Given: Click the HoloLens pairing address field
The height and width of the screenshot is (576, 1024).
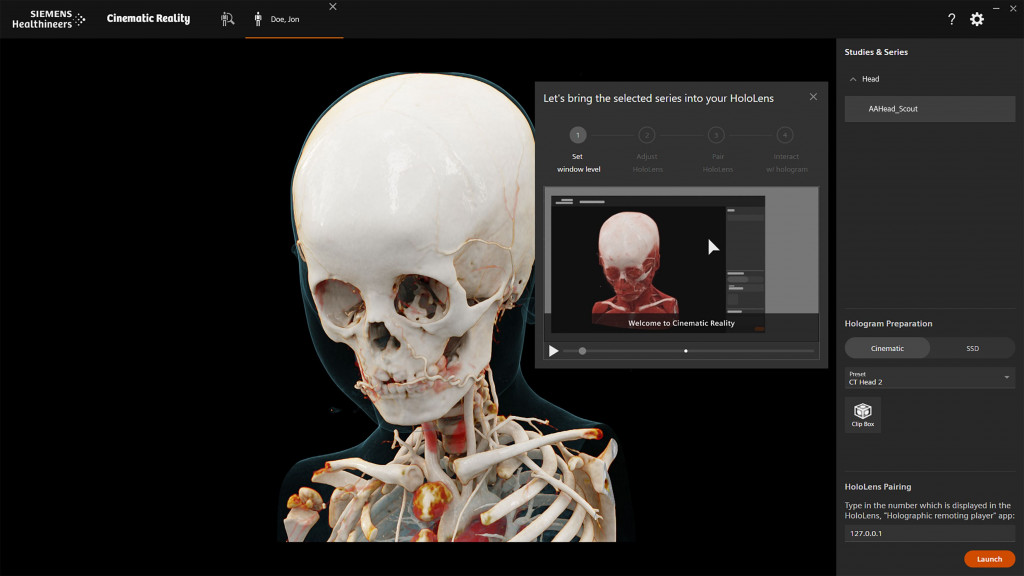Looking at the screenshot, I should [x=929, y=533].
